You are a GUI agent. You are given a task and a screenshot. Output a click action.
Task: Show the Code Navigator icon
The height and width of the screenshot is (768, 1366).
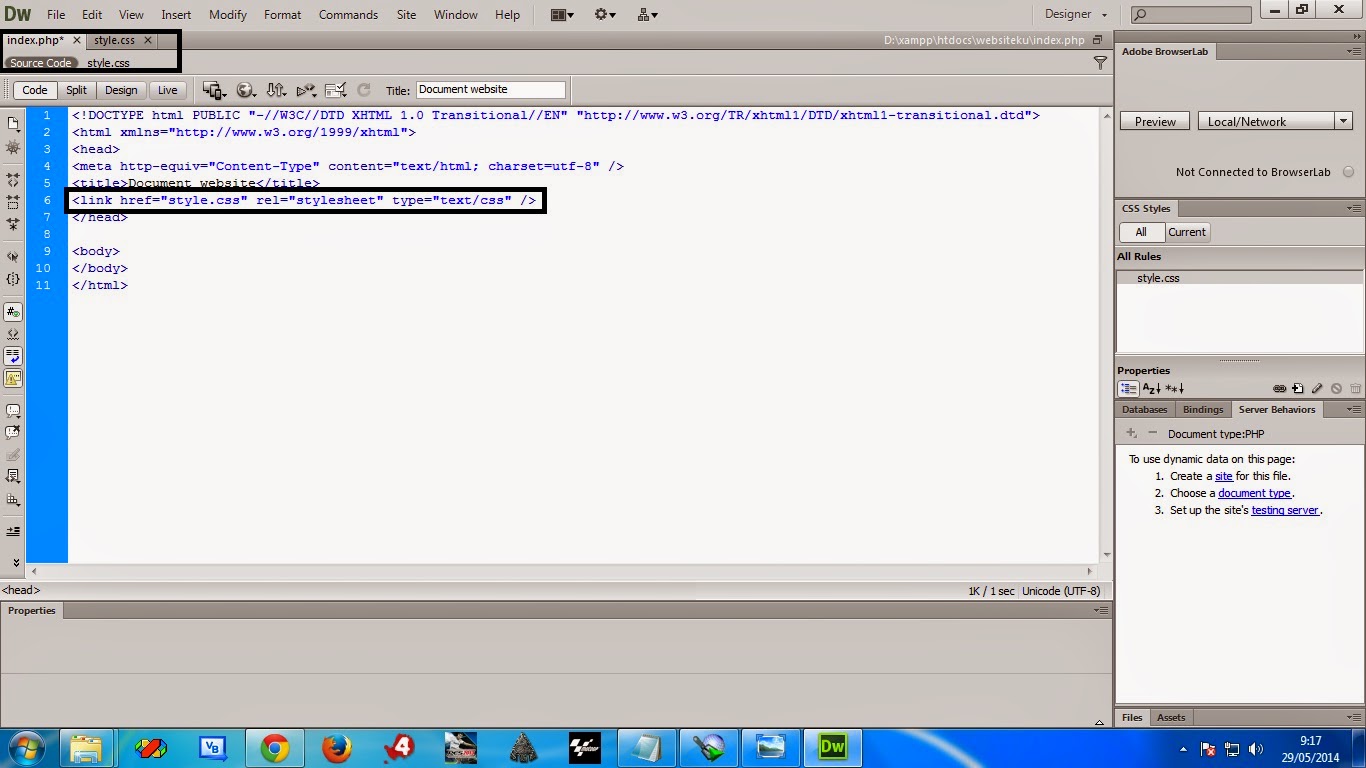[13, 147]
